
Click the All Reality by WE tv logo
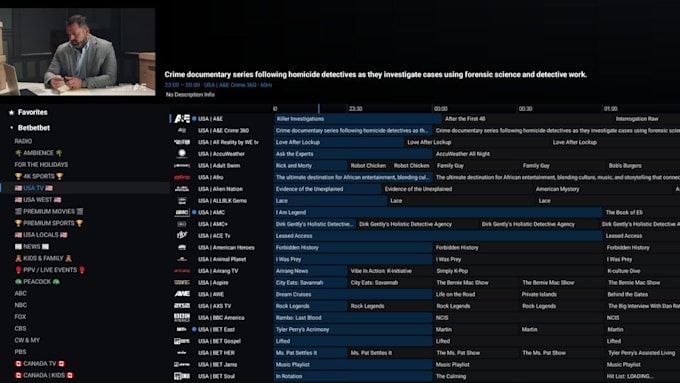[182, 142]
